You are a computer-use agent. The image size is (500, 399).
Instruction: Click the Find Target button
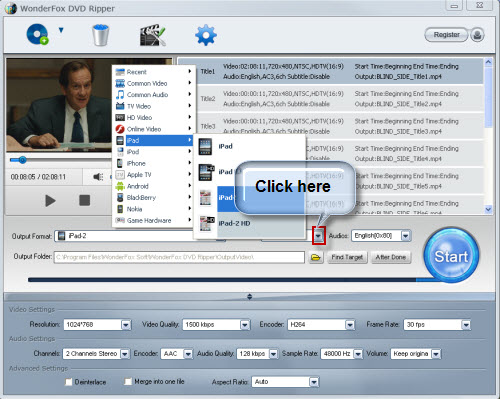347,257
